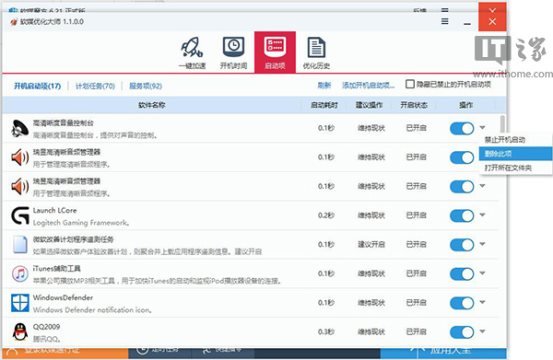553x360 pixels.
Task: Disable startup of 高清晰度音频控制台 with its switch
Action: click(462, 128)
